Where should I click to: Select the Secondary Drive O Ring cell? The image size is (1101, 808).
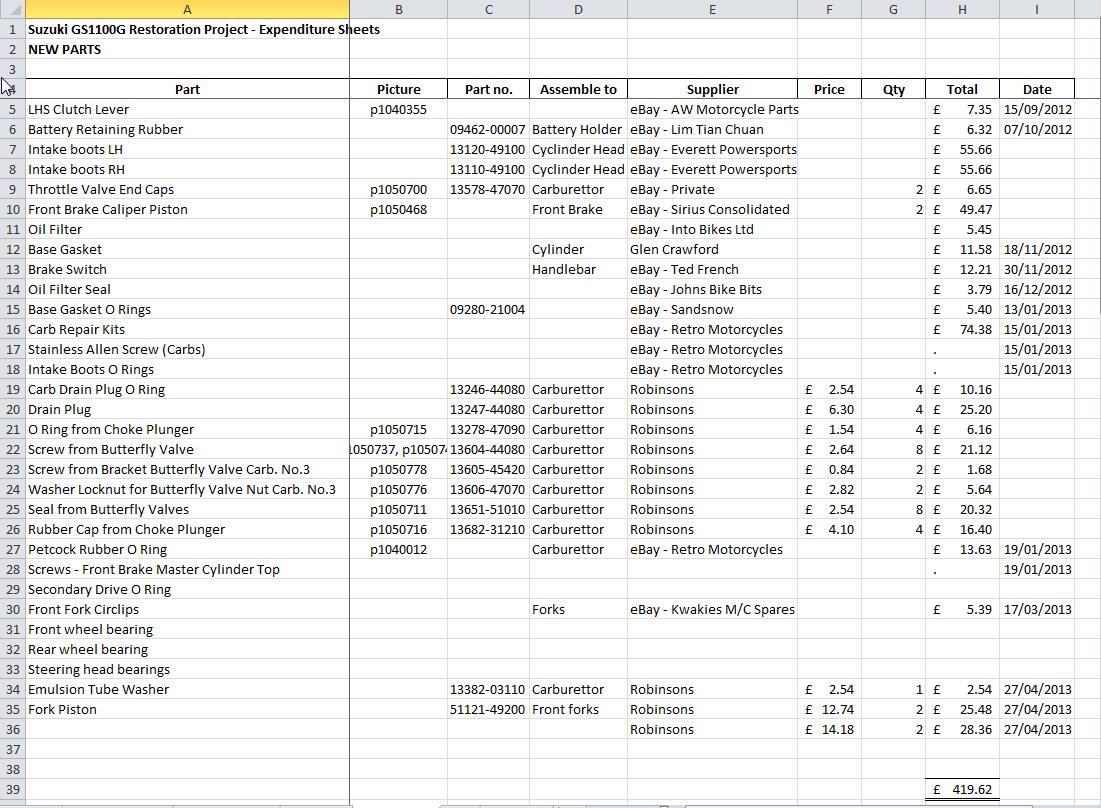187,590
